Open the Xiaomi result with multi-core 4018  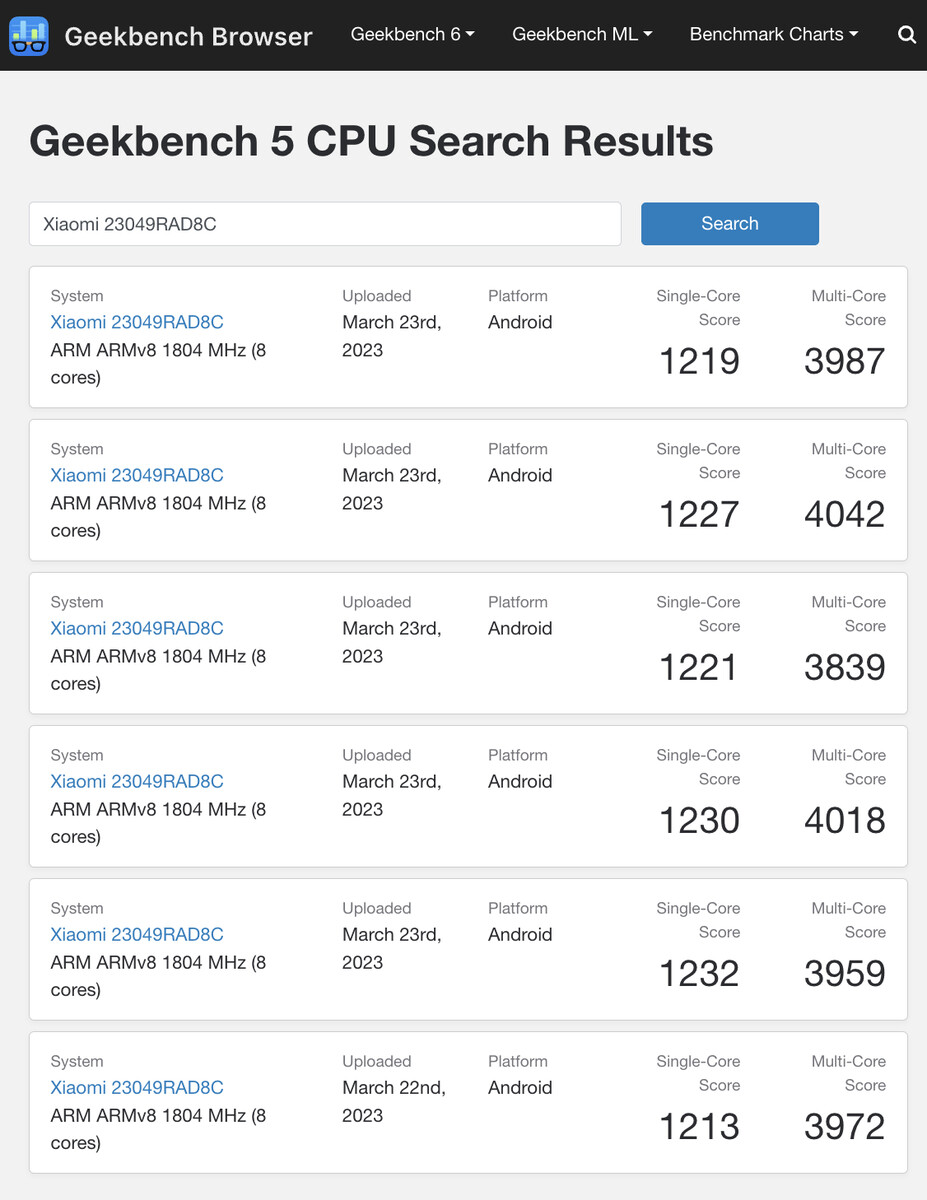(137, 781)
